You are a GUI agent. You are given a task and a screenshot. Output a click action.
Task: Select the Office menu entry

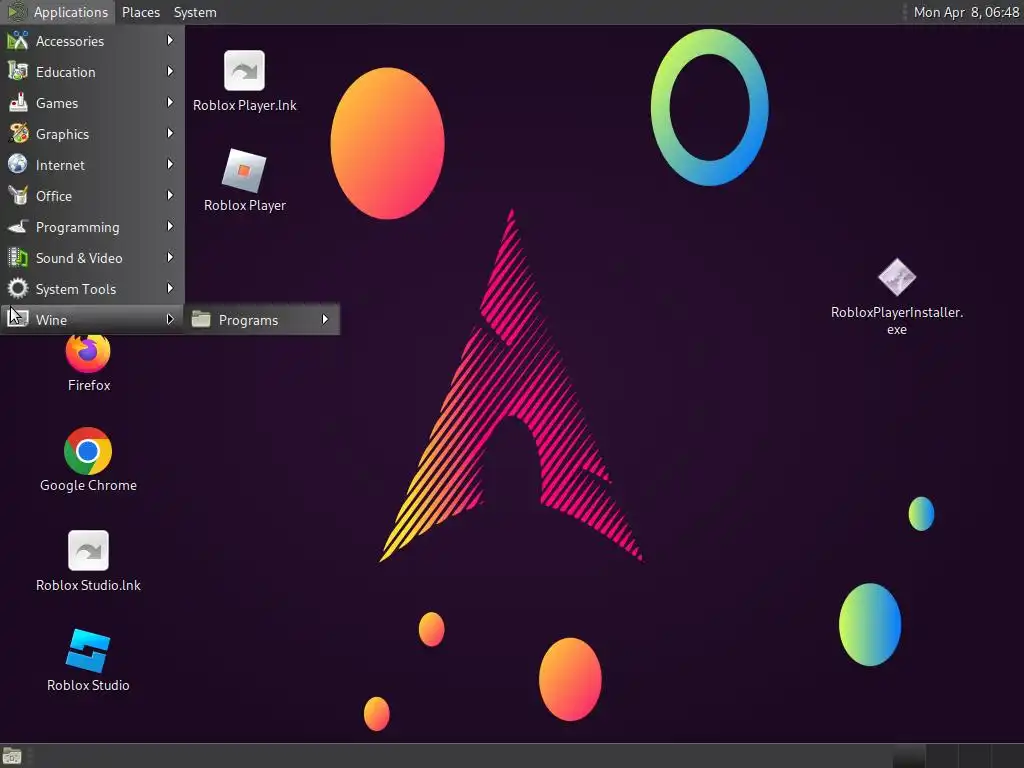click(92, 196)
